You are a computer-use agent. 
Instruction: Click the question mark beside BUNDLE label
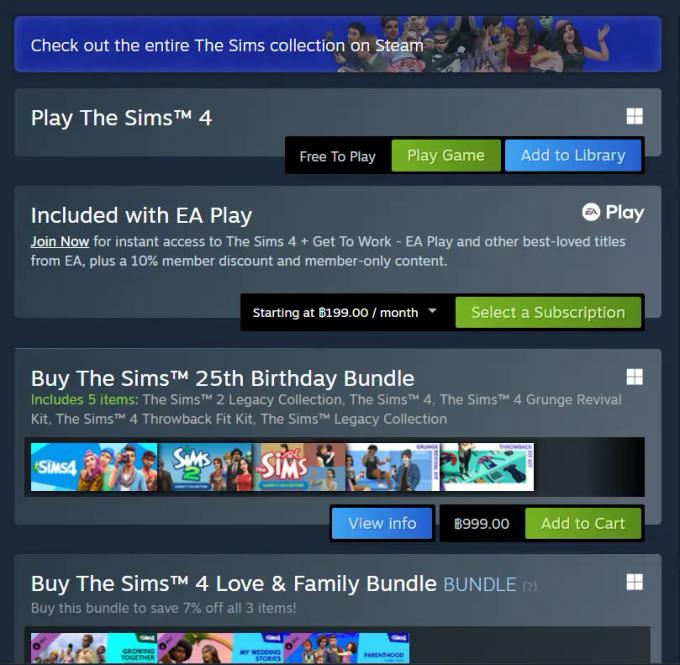(530, 586)
